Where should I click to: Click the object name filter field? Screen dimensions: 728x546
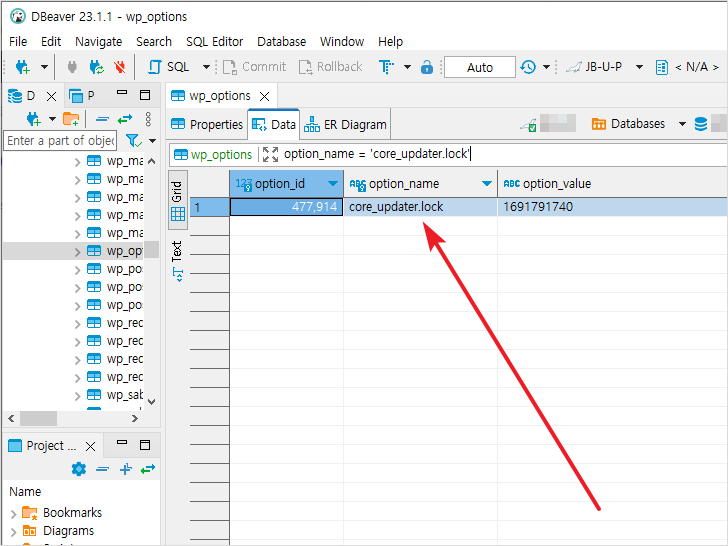[x=60, y=140]
